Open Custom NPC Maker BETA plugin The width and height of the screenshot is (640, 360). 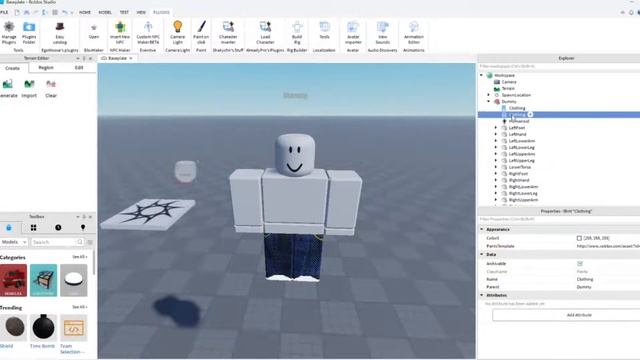pyautogui.click(x=148, y=33)
